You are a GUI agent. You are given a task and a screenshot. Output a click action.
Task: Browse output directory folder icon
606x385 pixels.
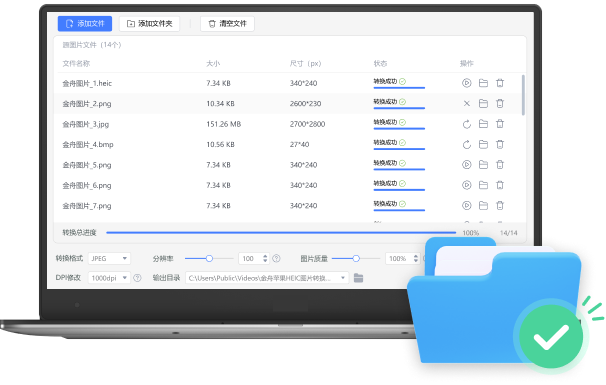point(358,278)
